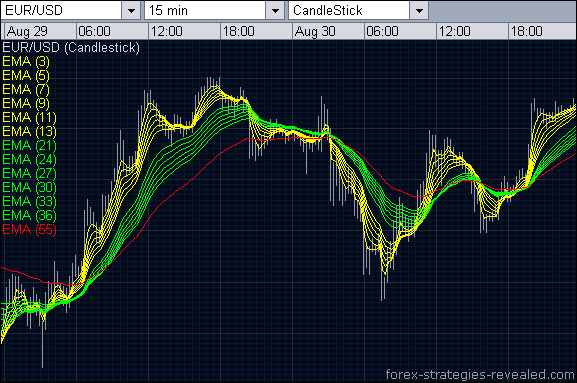Select the green EMA (24) legend entry
Viewport: 577px width, 383px height.
click(29, 159)
